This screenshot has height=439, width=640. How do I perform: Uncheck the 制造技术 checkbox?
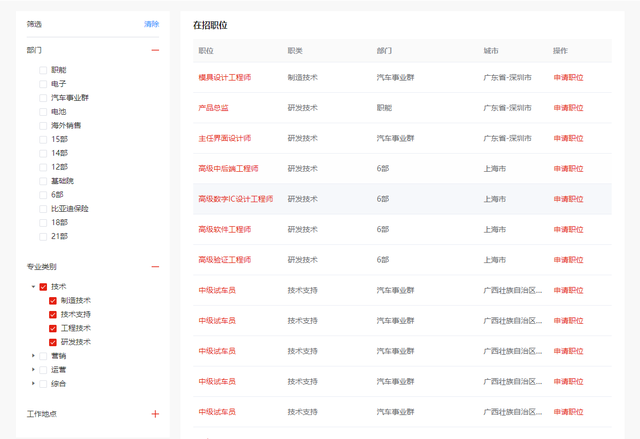54,301
